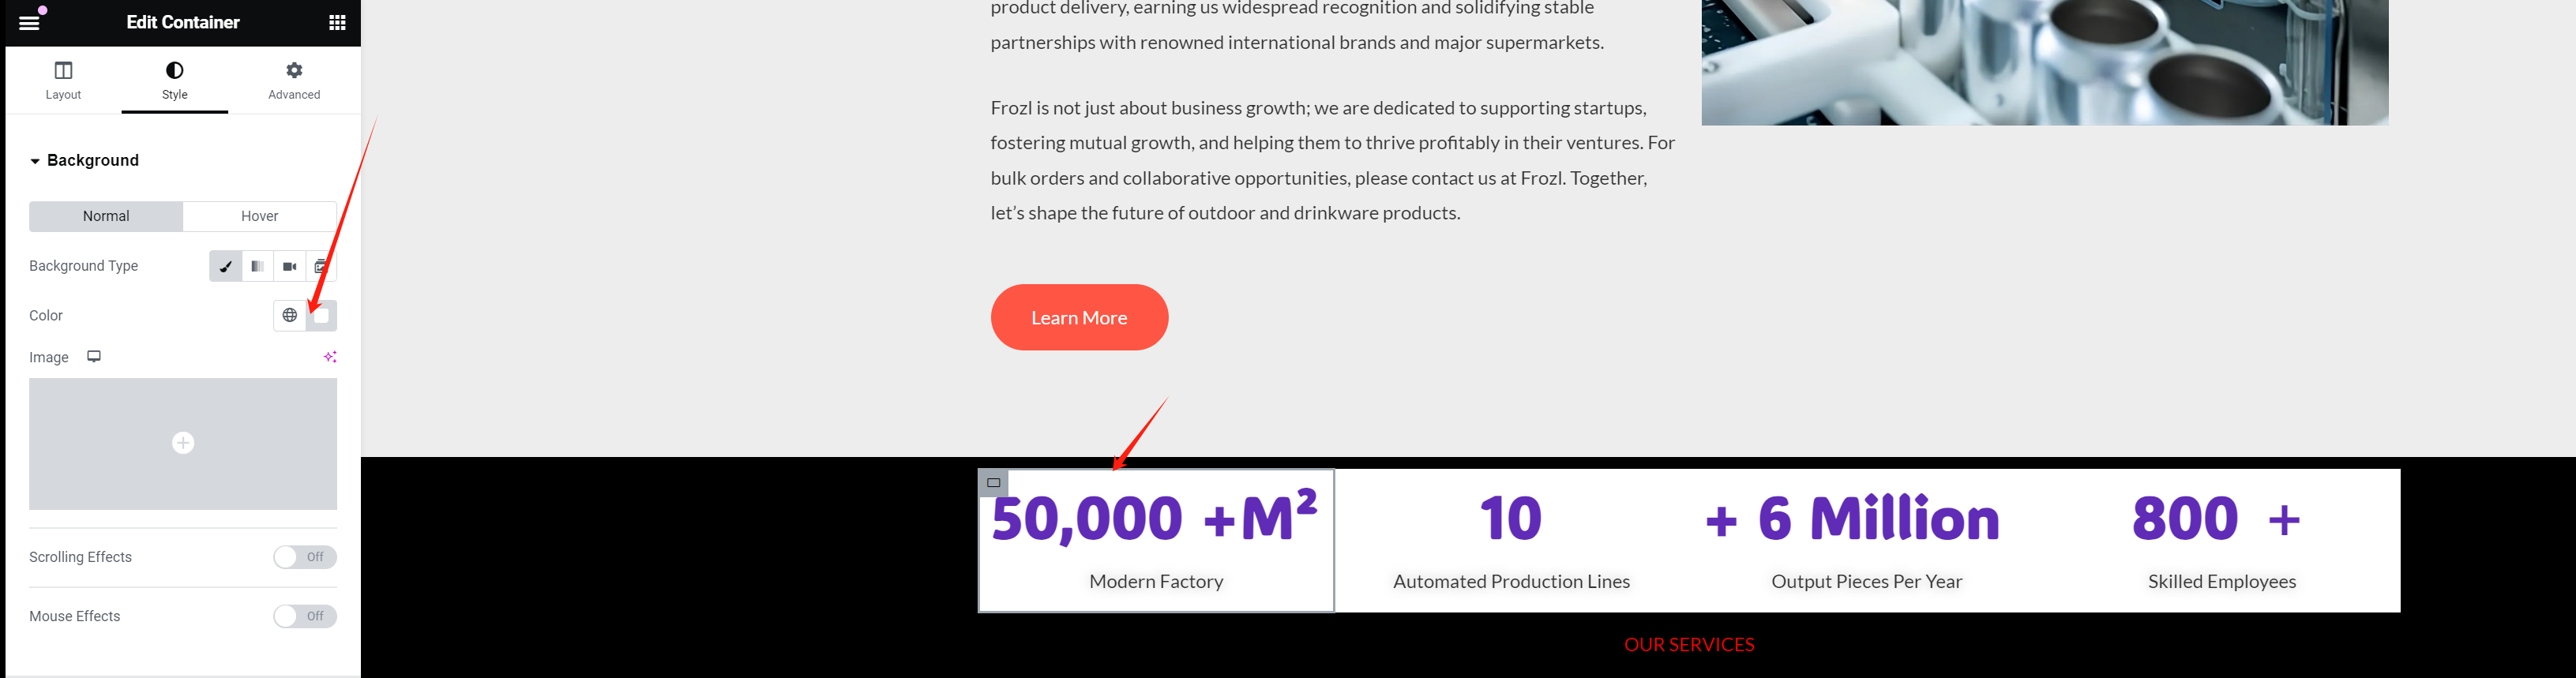
Task: Click the Learn More button
Action: click(1079, 318)
